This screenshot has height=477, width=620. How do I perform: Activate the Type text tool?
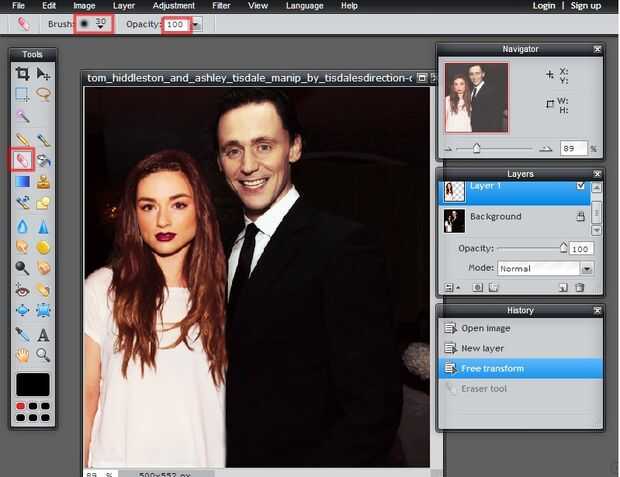(x=43, y=334)
